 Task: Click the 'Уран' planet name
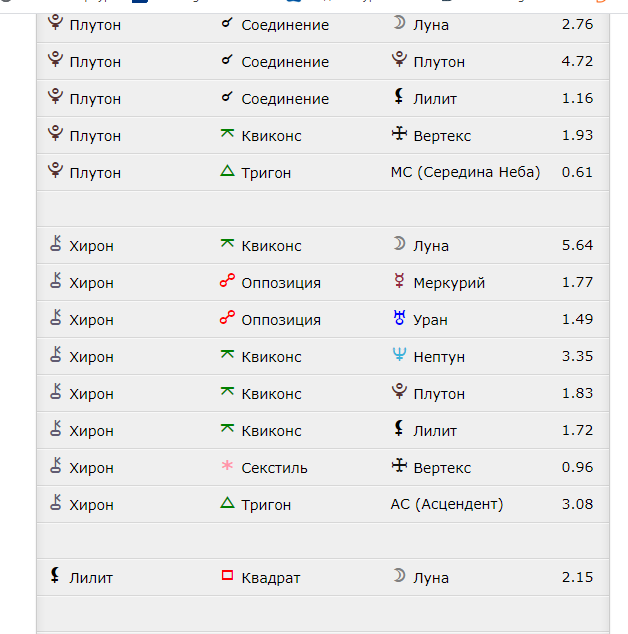(430, 320)
